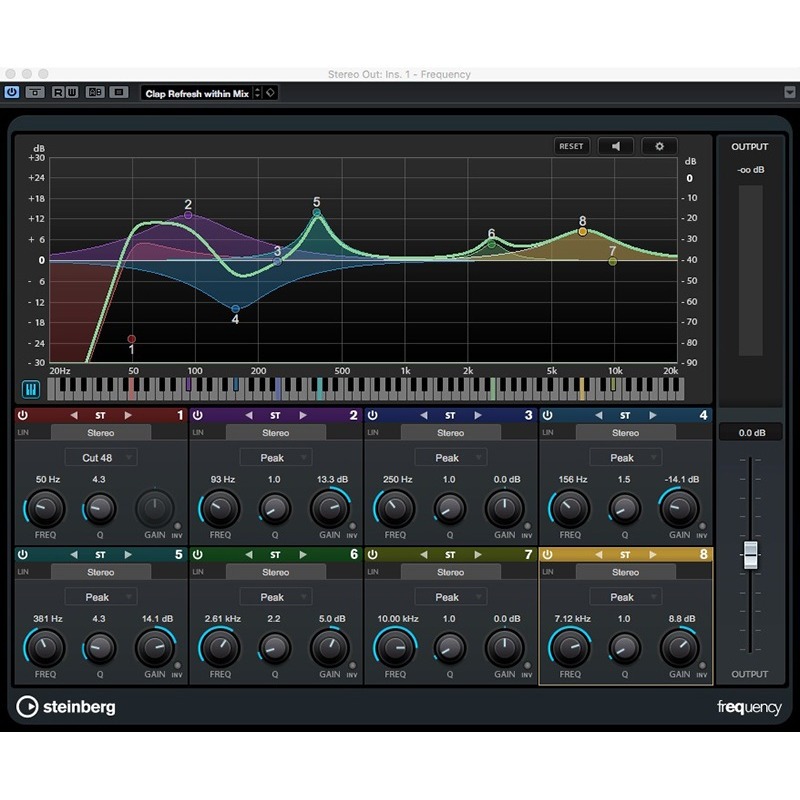Click band 5 previous channel mode arrow
This screenshot has width=800, height=800.
pyautogui.click(x=74, y=555)
